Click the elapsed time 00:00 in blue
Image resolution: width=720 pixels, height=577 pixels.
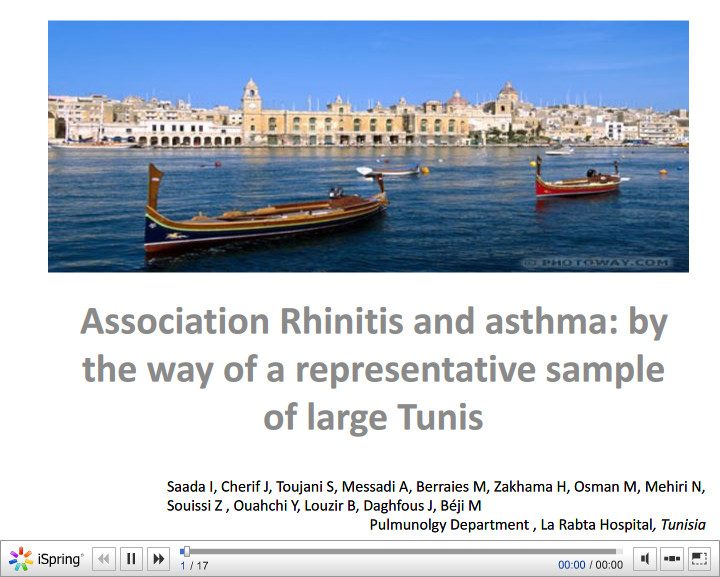[x=571, y=565]
